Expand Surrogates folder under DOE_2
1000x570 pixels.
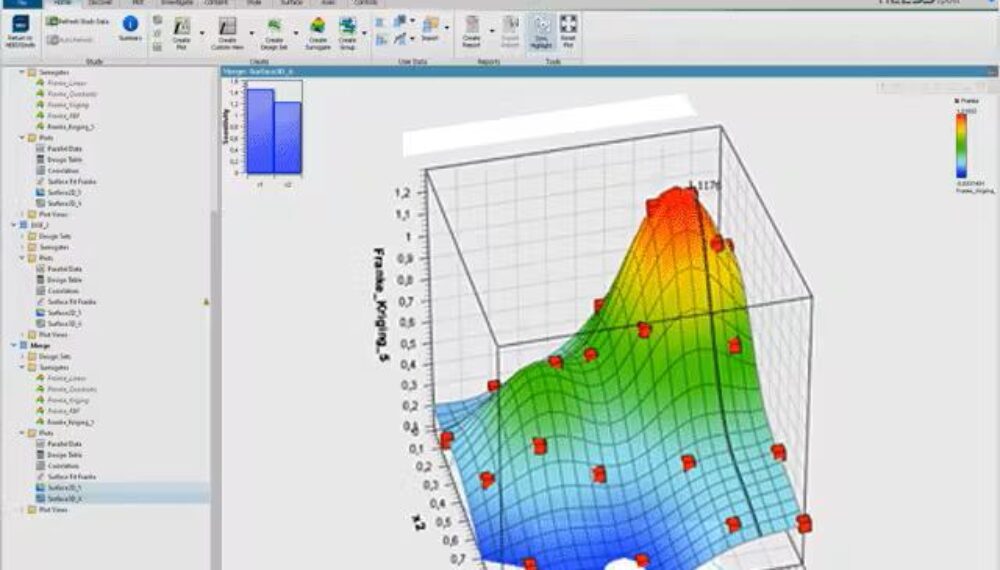pyautogui.click(x=22, y=247)
